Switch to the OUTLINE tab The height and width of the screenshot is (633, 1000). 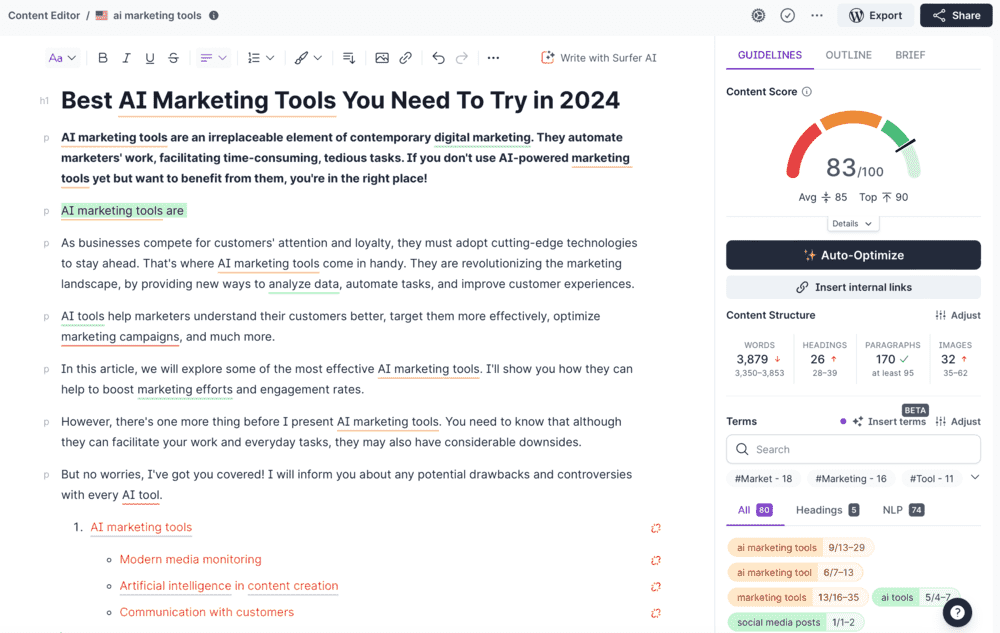[848, 55]
